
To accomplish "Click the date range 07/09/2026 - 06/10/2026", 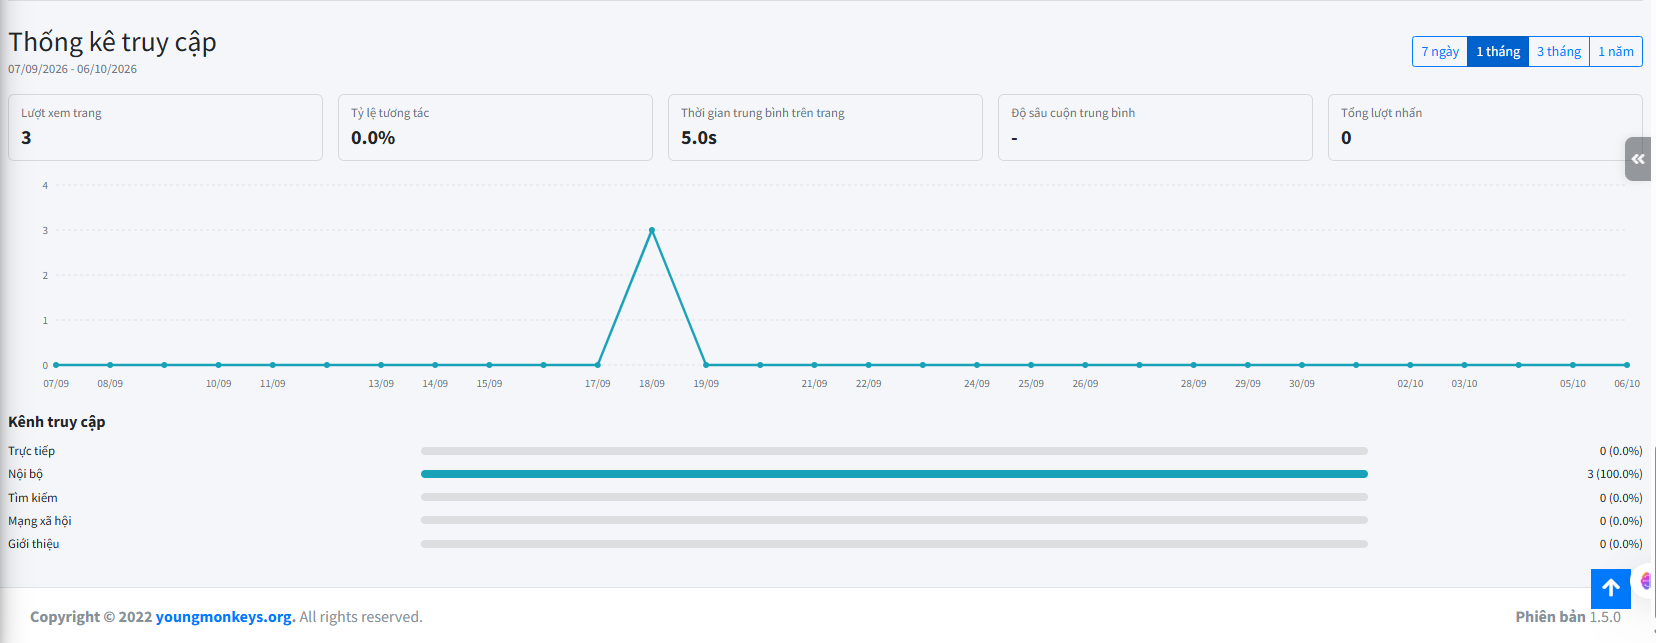I will click(73, 69).
